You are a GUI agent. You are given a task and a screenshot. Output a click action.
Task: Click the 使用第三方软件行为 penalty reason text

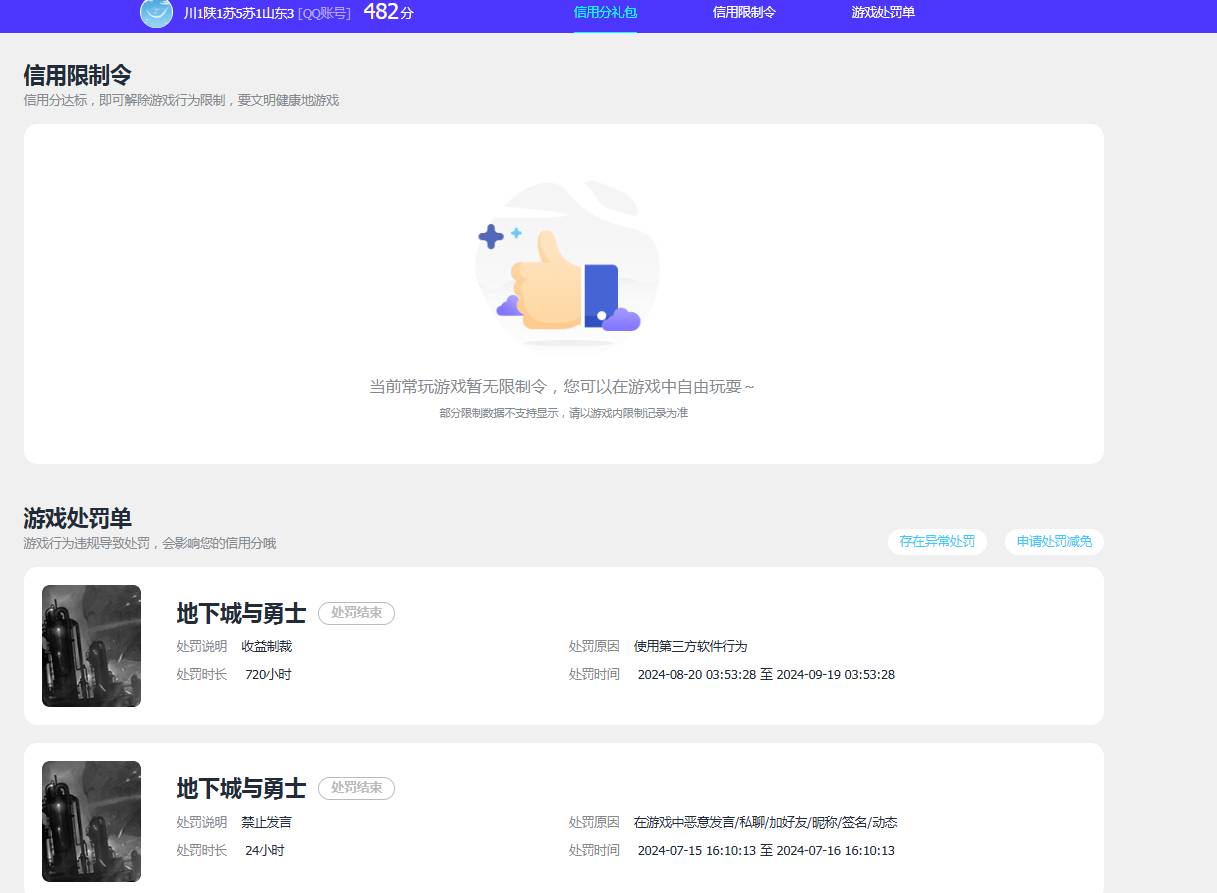(689, 646)
